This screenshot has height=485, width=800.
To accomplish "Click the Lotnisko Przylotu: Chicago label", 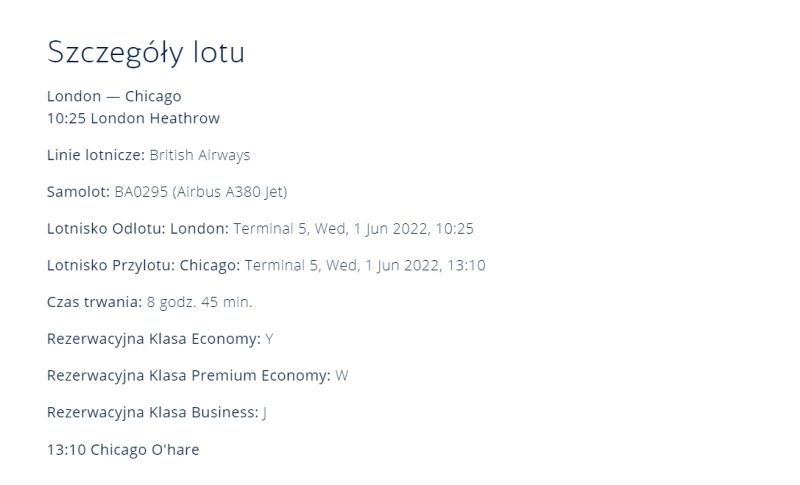I will point(143,266).
